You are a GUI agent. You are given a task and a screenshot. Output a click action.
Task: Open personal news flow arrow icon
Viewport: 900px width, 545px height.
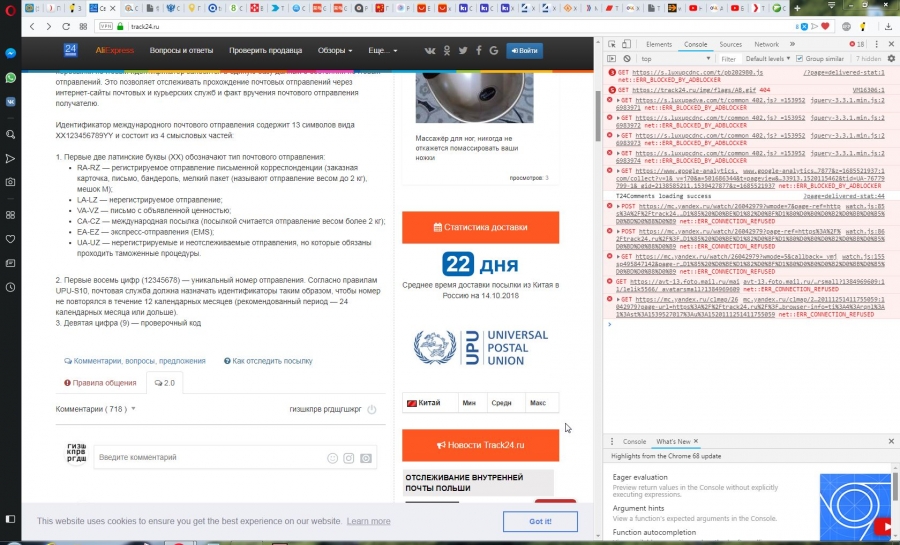pyautogui.click(x=10, y=158)
